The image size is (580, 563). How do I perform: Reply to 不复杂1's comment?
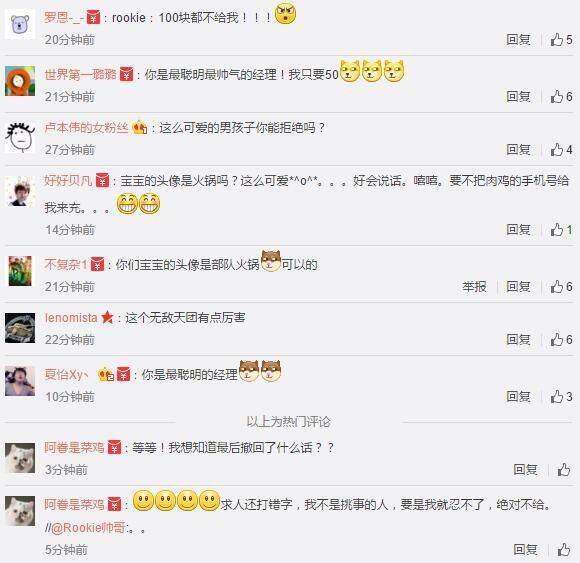click(x=518, y=287)
